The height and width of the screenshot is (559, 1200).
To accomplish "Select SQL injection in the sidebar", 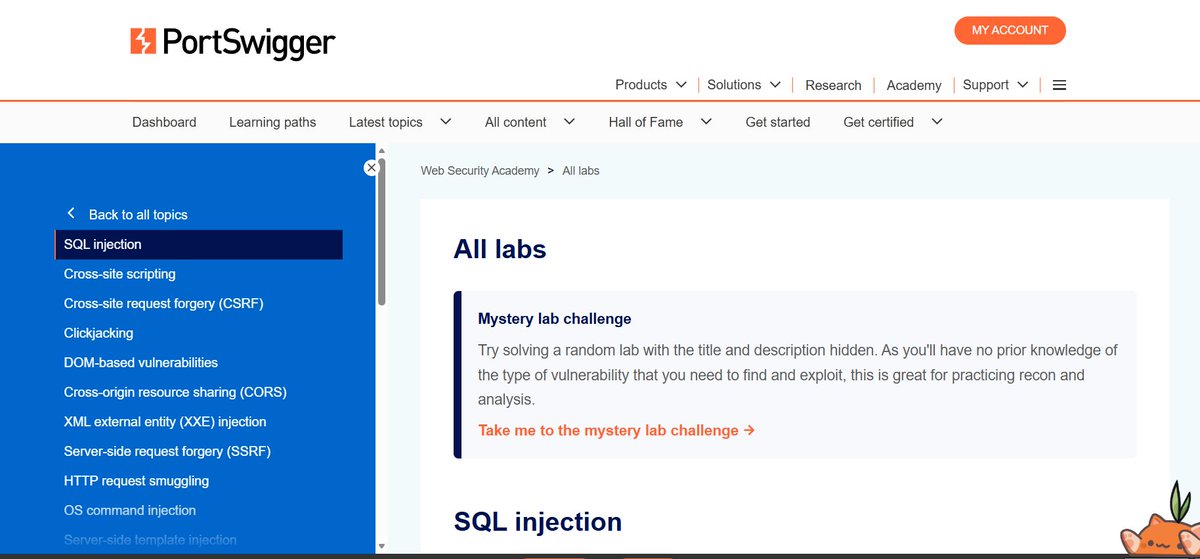I will click(x=199, y=244).
